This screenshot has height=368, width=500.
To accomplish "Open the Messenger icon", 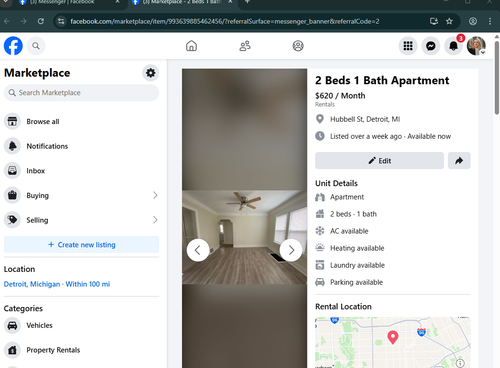I will click(x=431, y=46).
